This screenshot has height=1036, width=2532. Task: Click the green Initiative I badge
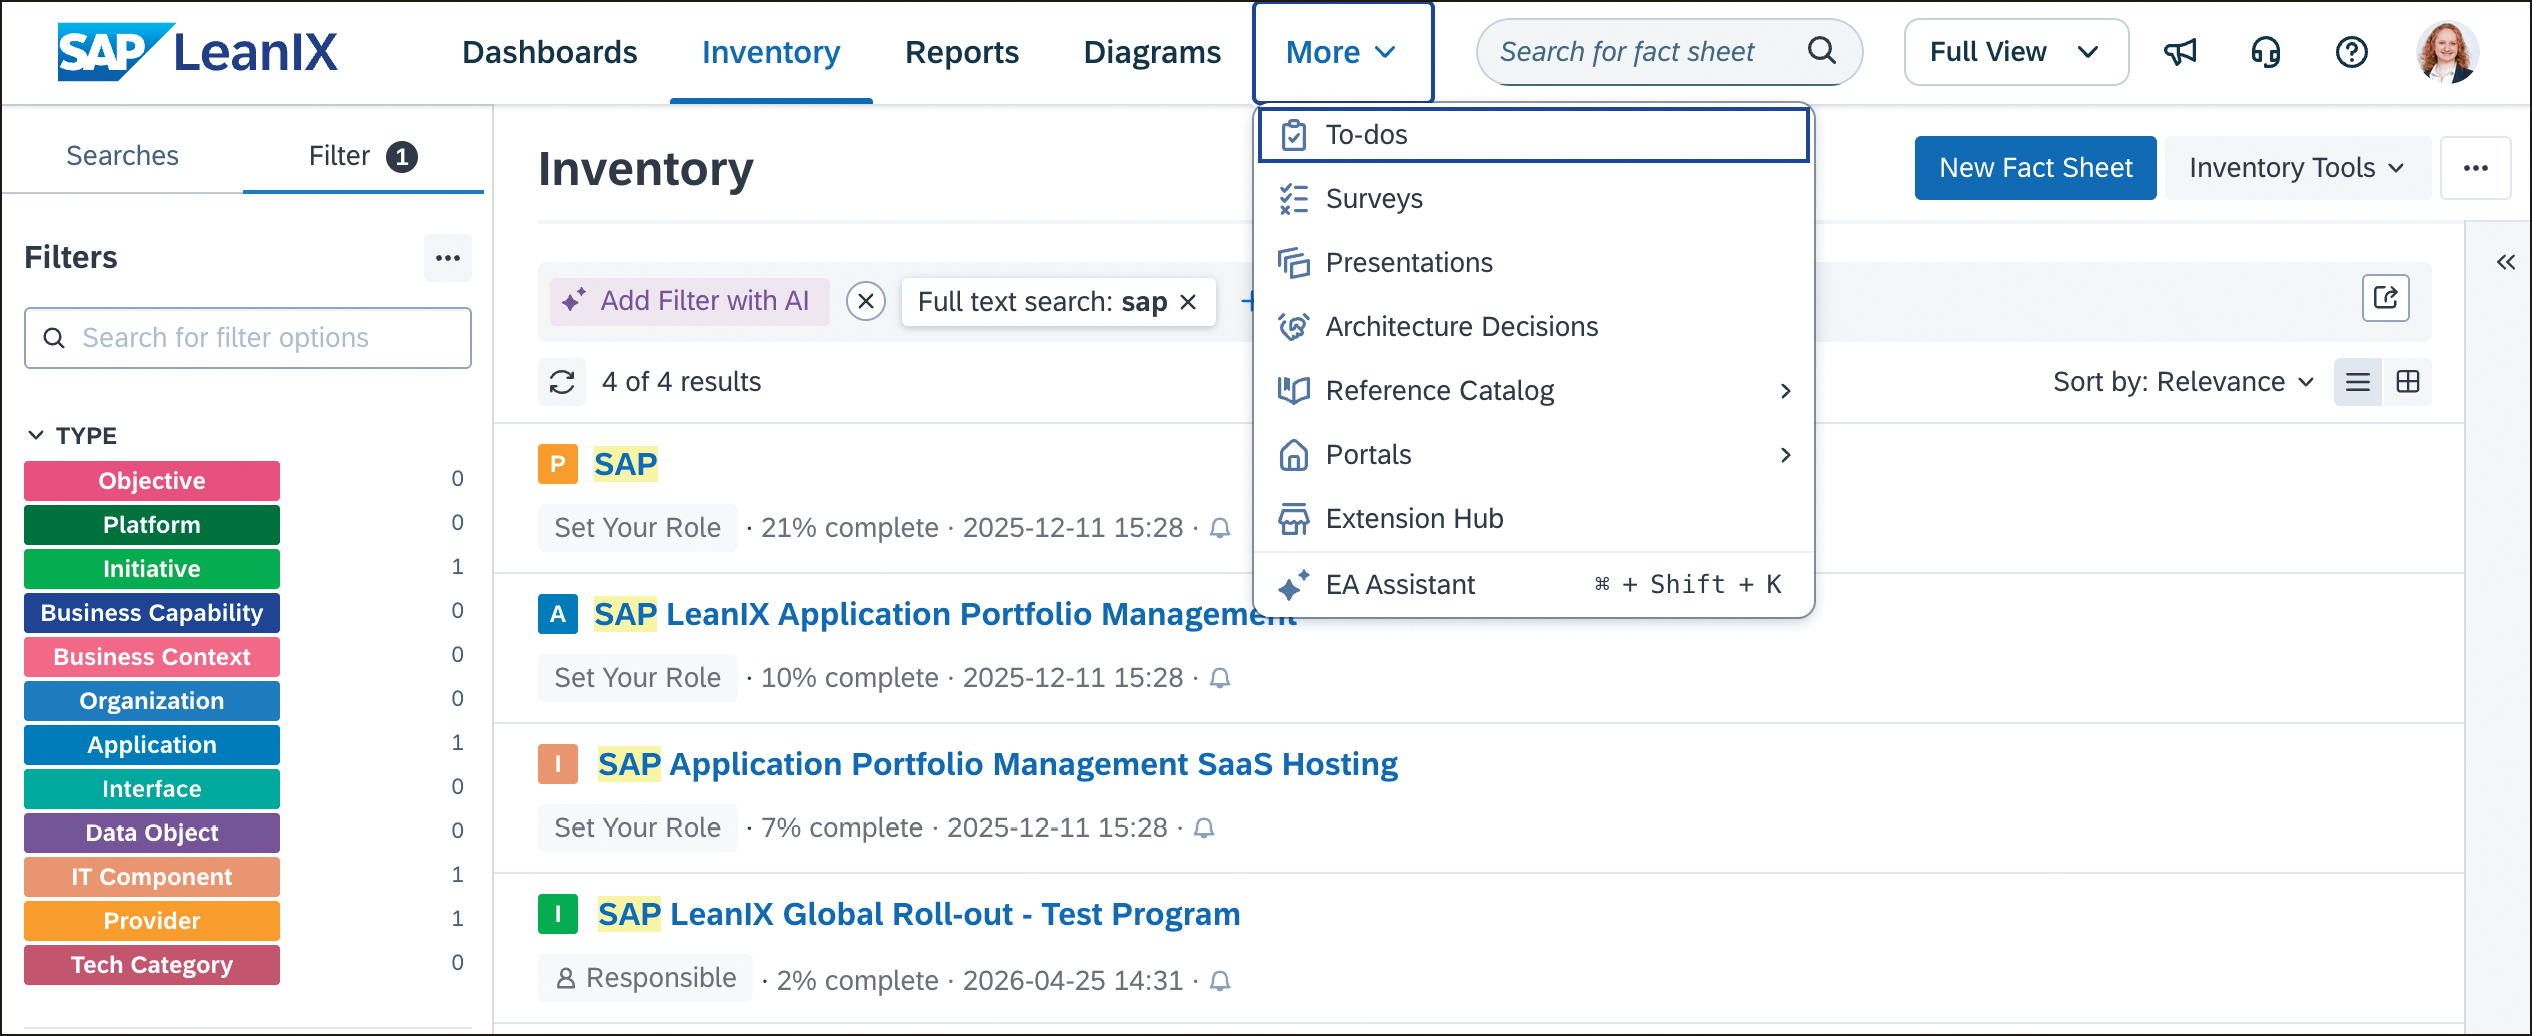[558, 914]
